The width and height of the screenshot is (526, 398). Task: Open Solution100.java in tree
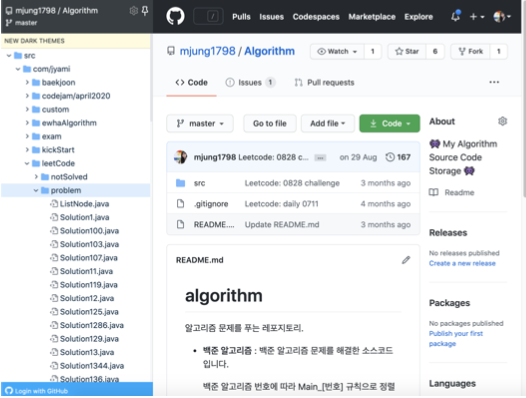click(x=89, y=231)
